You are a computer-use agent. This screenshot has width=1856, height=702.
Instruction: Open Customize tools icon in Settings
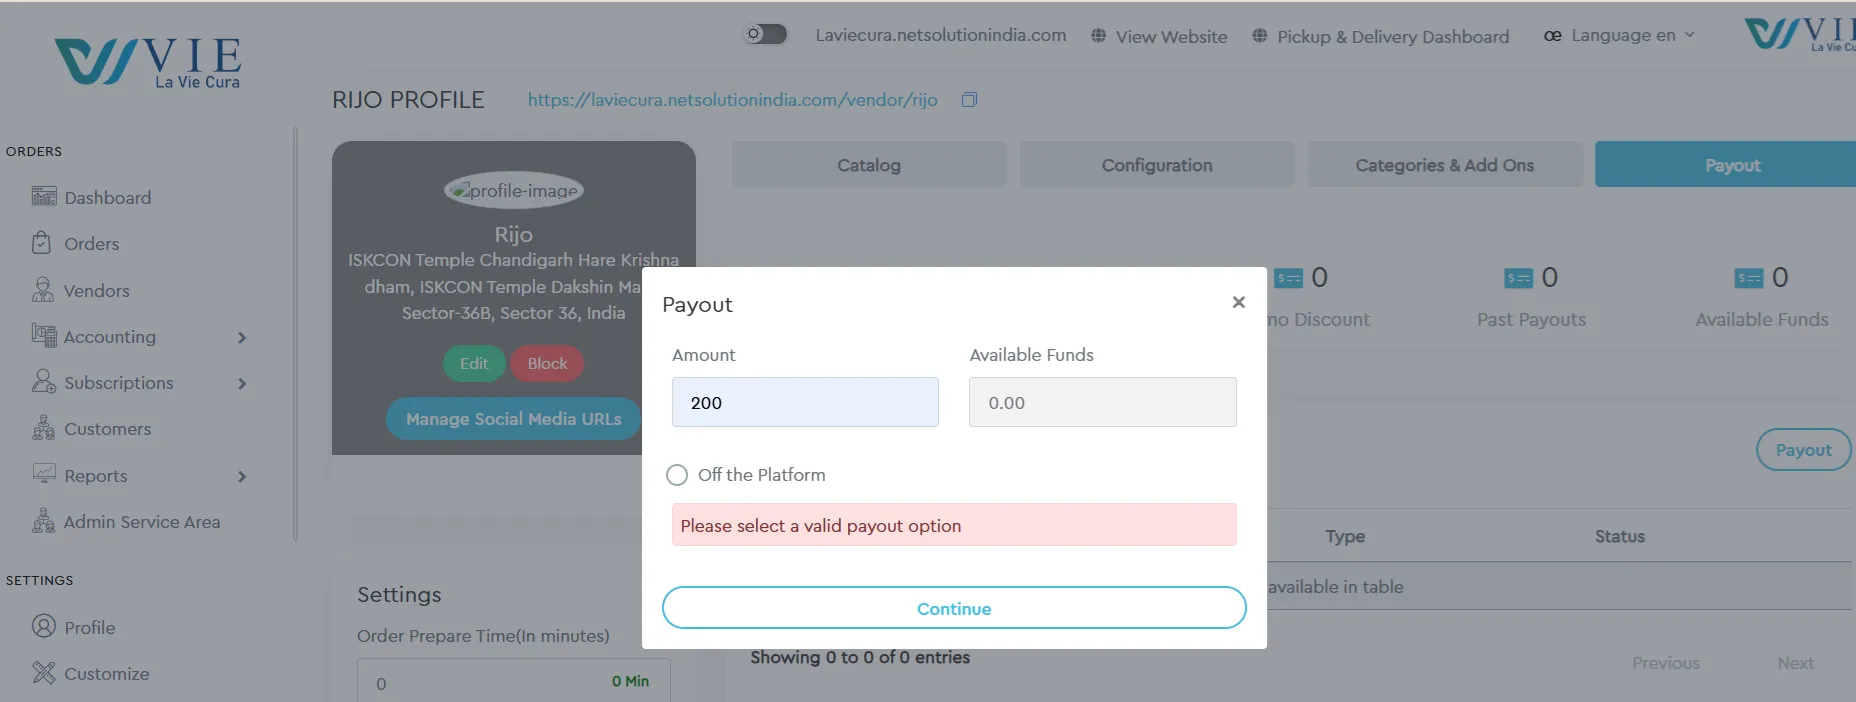point(43,673)
